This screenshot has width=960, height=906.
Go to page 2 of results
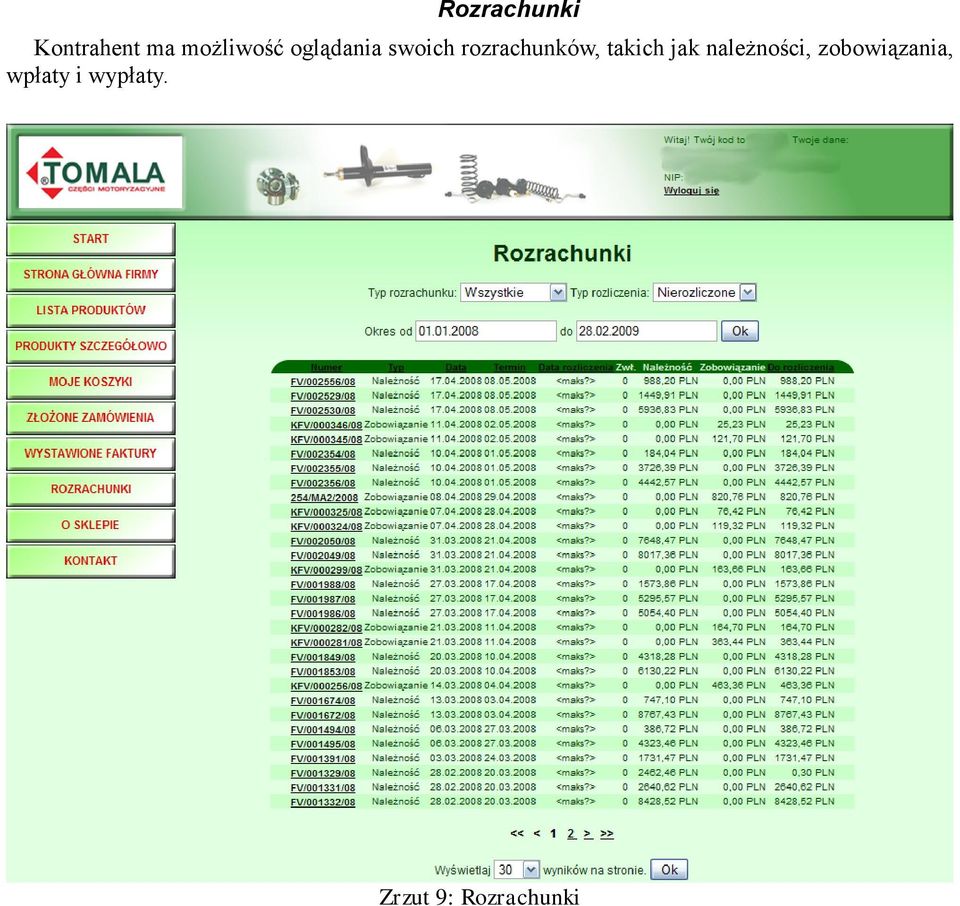click(x=571, y=833)
